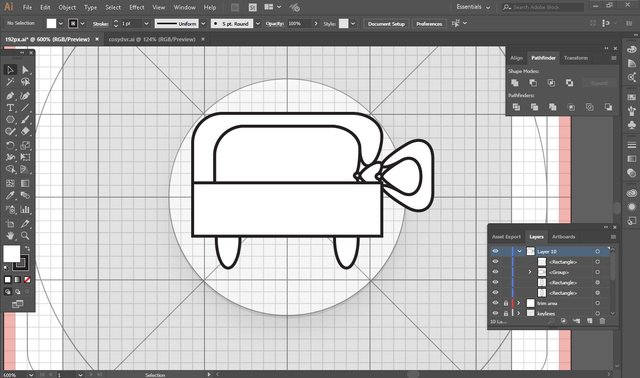Open the 5 pt. Round brush dropdown

(x=258, y=24)
